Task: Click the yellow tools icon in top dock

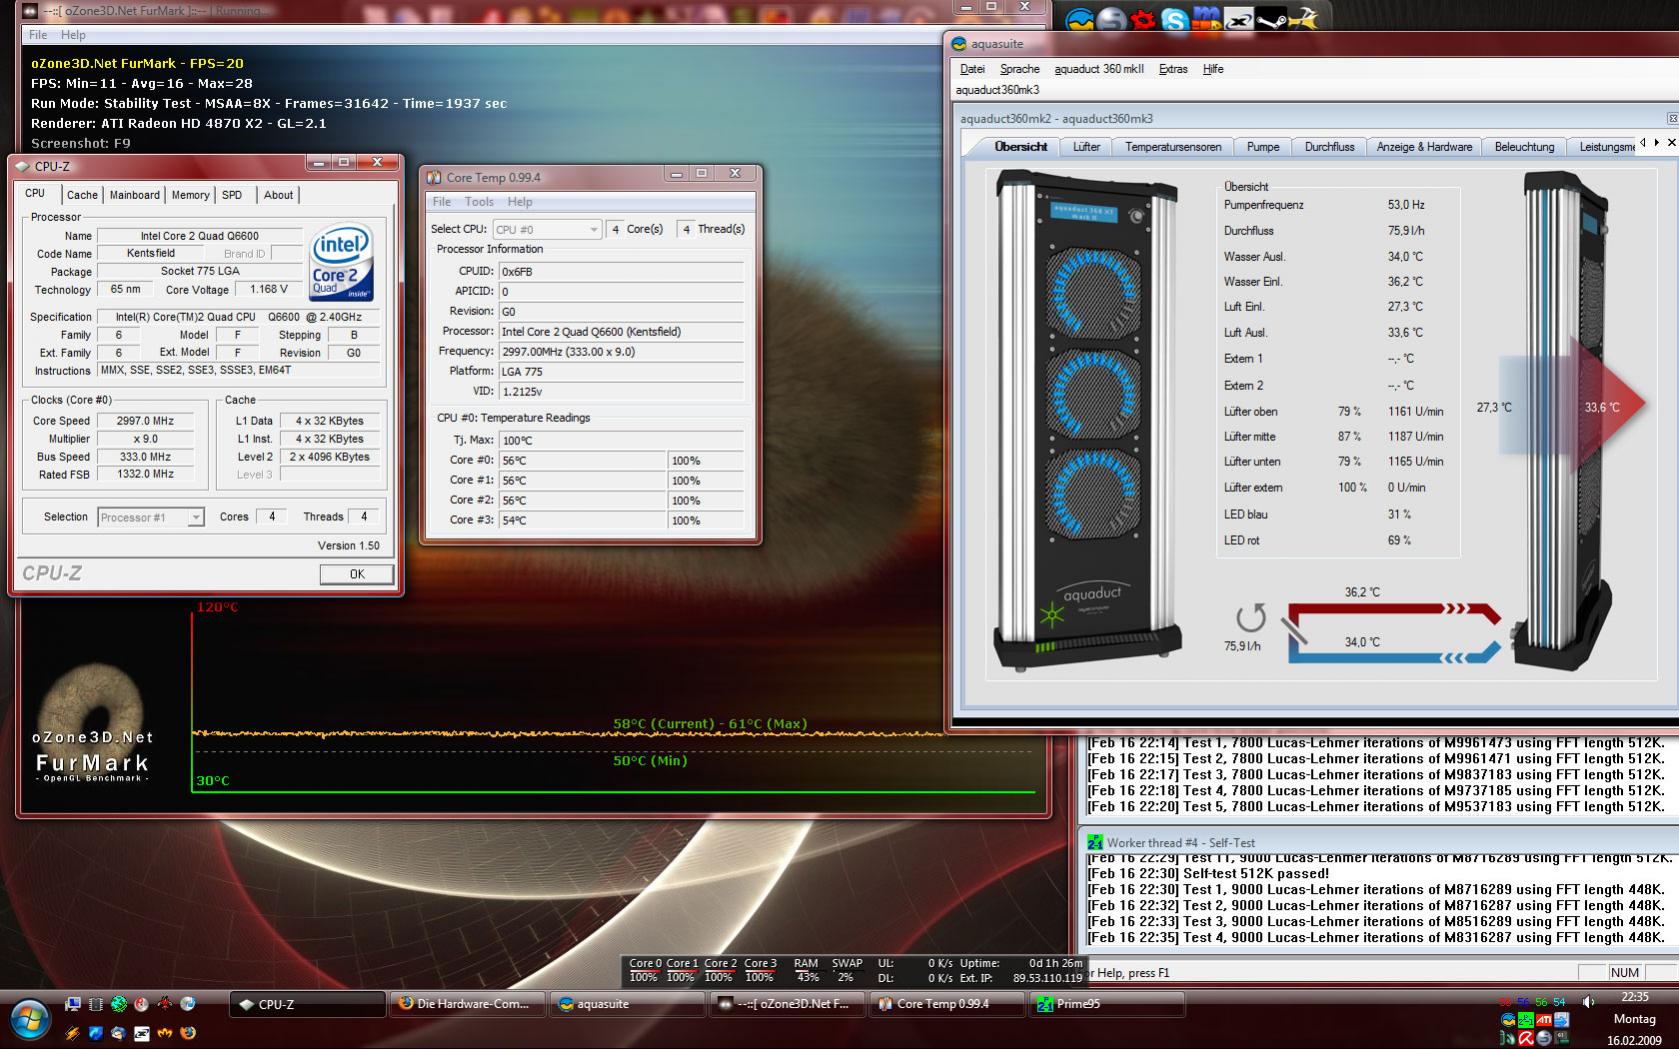Action: coord(1303,19)
